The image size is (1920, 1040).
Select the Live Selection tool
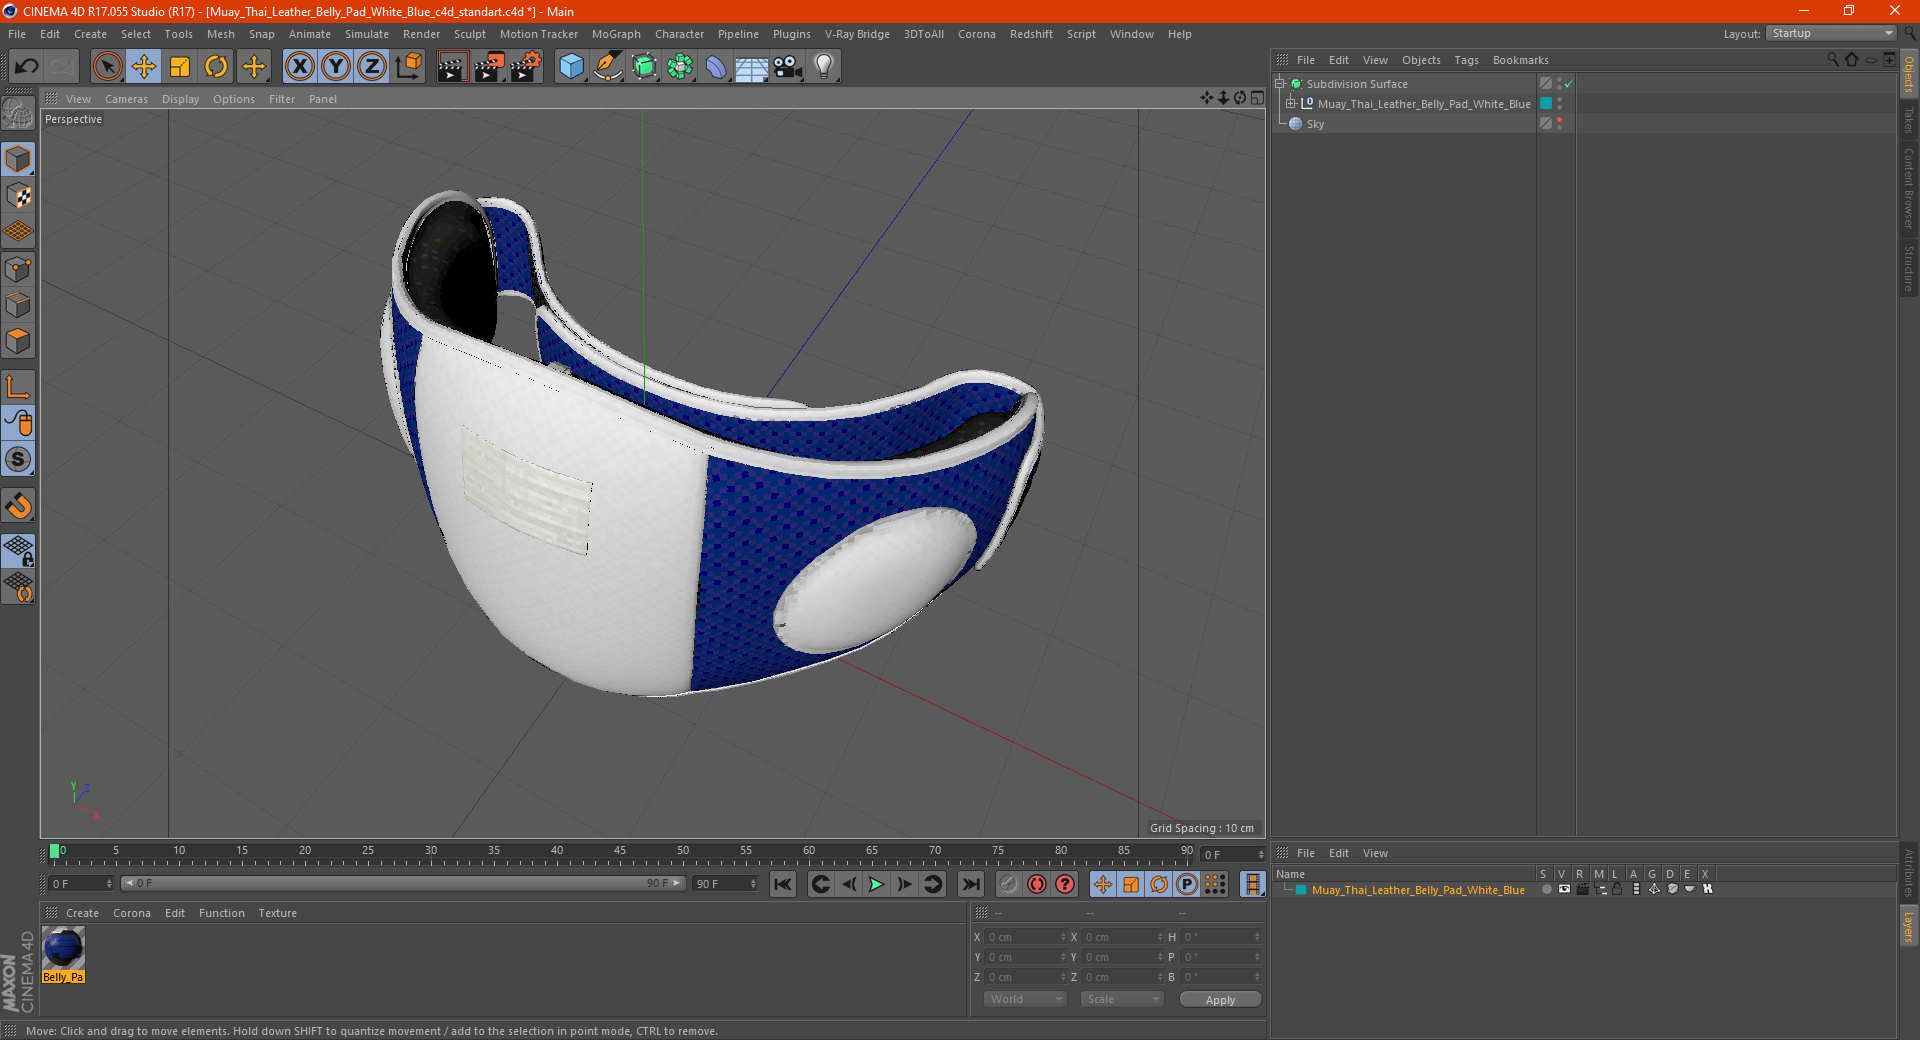click(107, 67)
